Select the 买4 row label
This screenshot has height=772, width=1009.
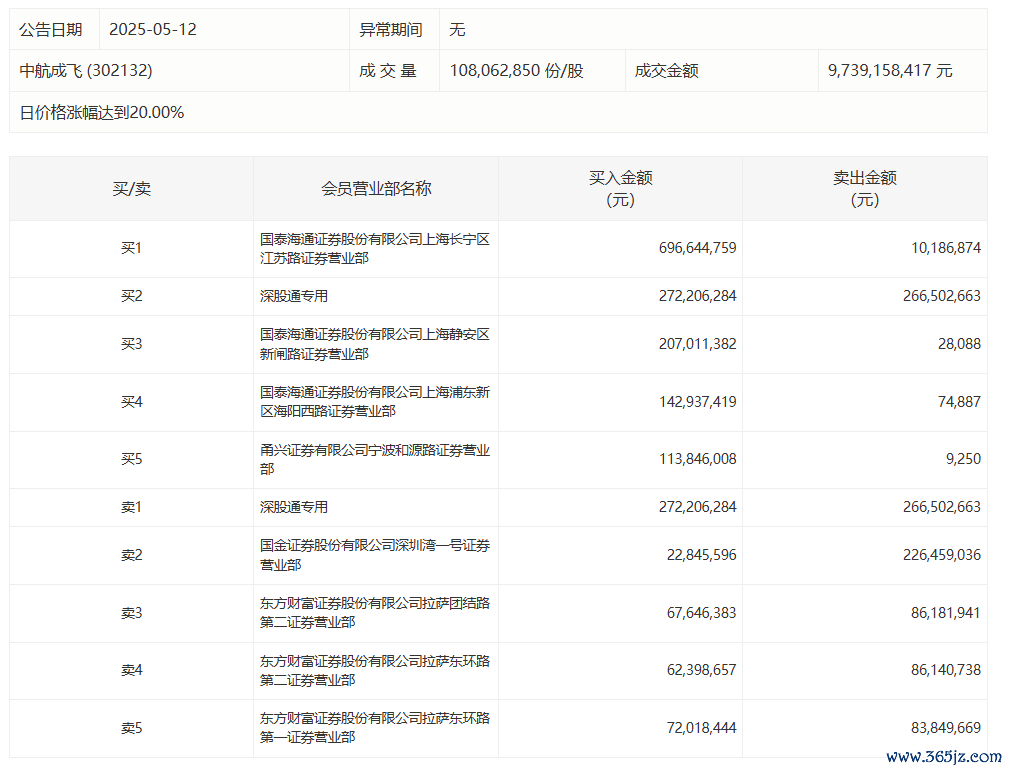click(131, 402)
